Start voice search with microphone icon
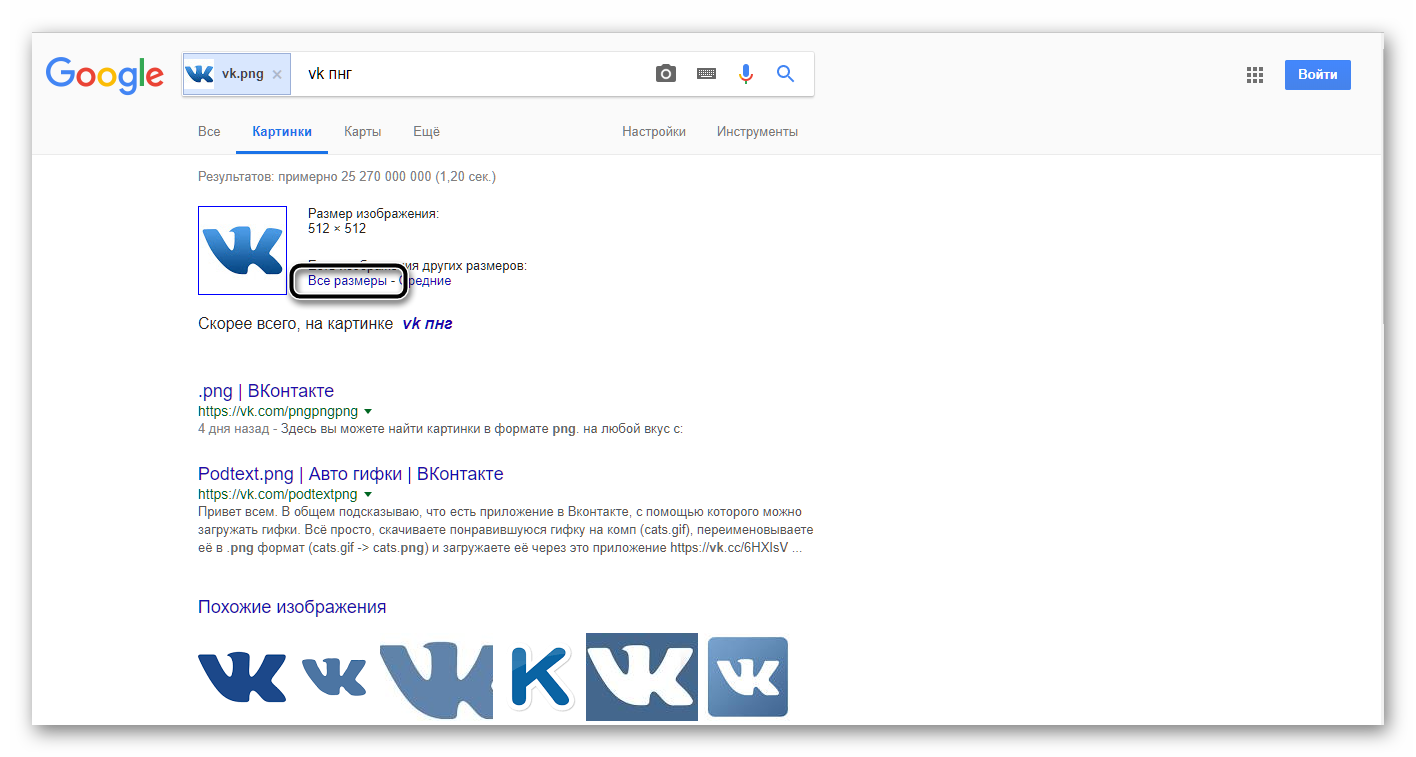 pos(746,74)
